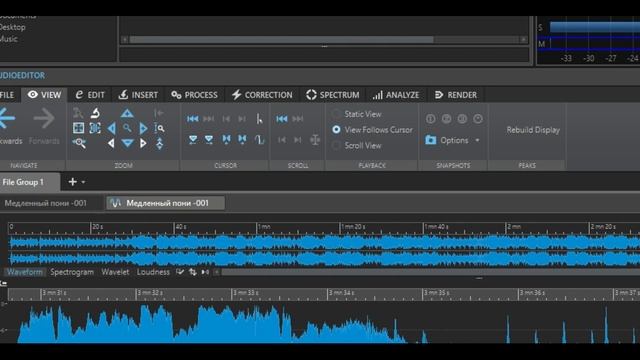Switch to the VIEW ribbon tab
This screenshot has width=640, height=360.
44,95
